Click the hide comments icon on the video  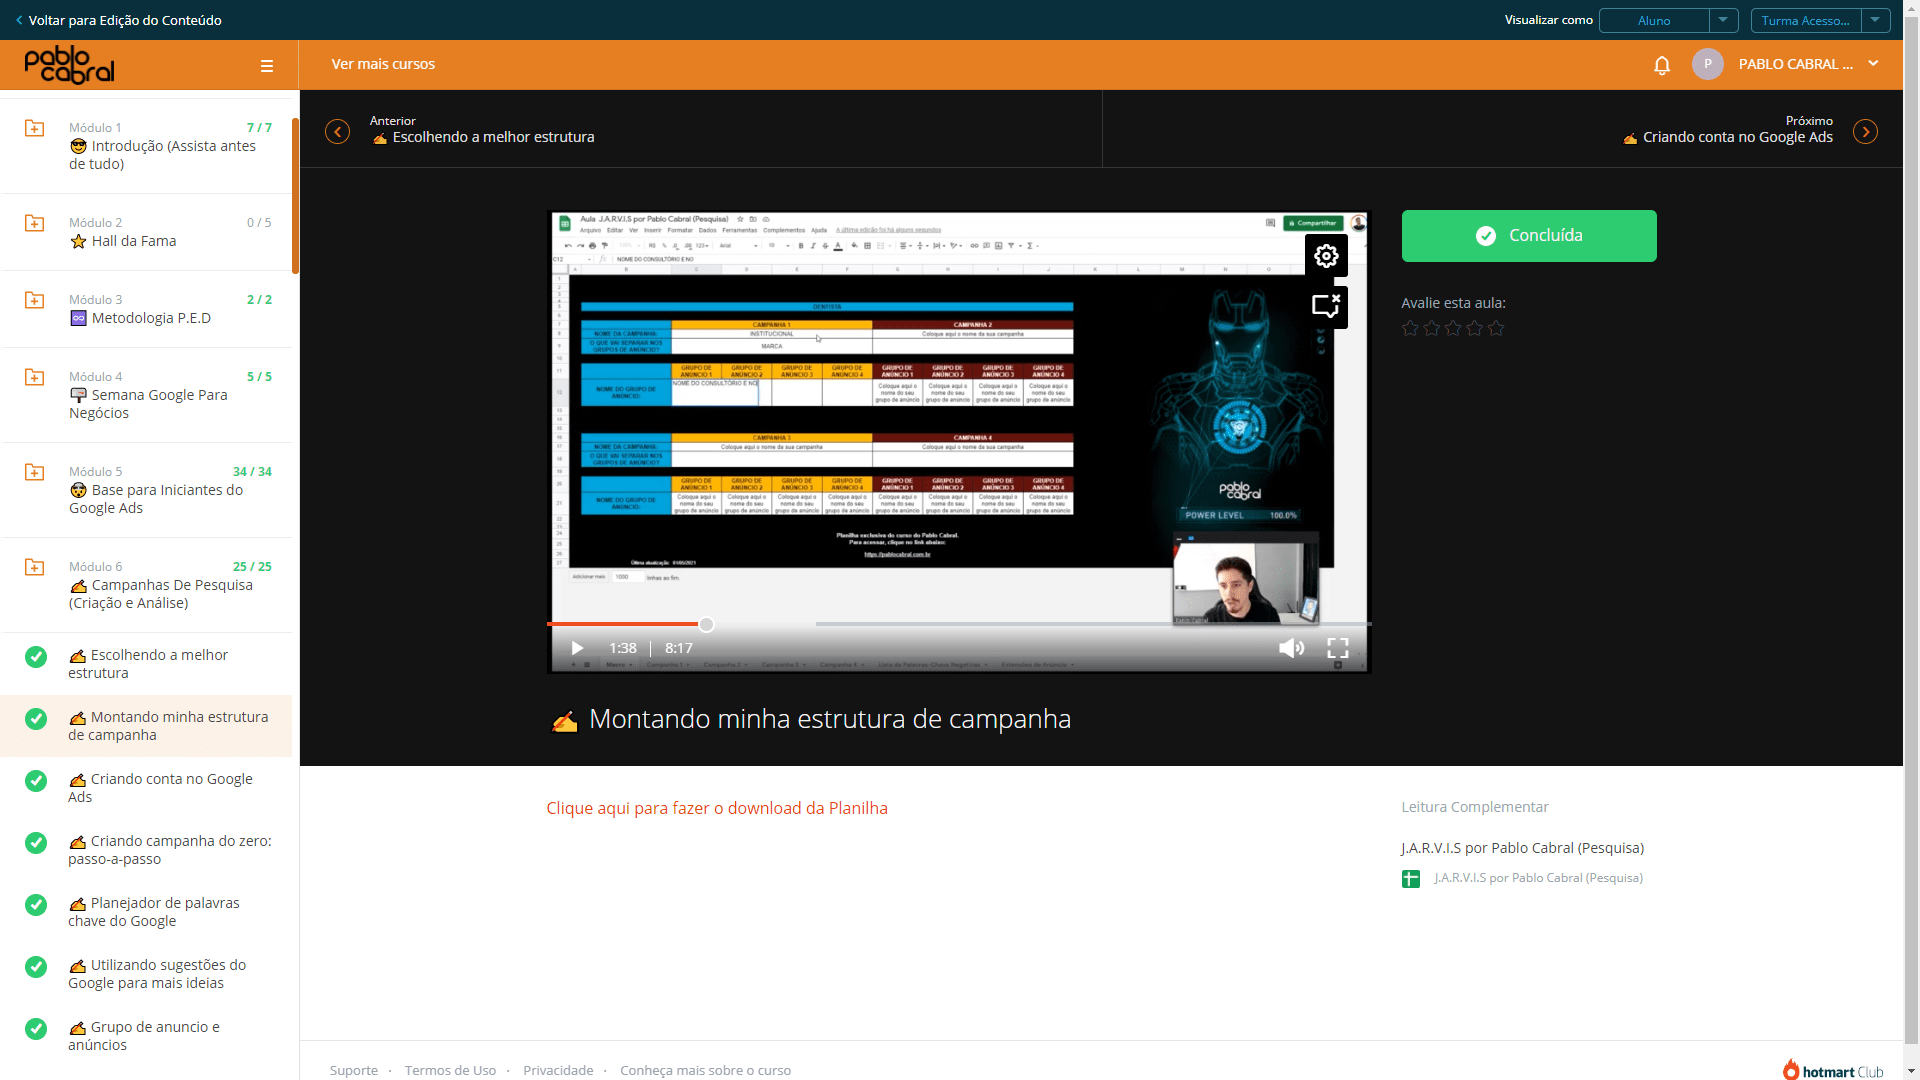point(1326,306)
